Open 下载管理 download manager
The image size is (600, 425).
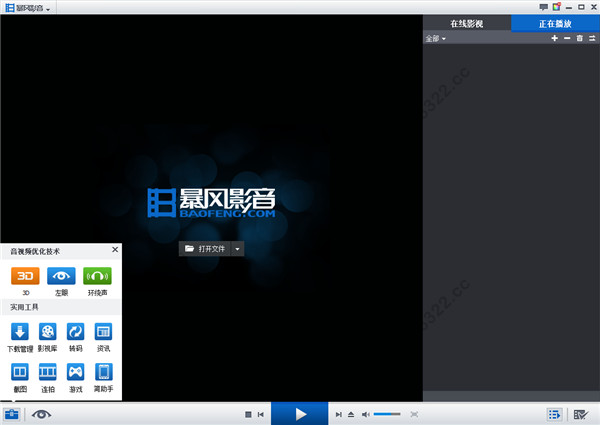pyautogui.click(x=20, y=332)
